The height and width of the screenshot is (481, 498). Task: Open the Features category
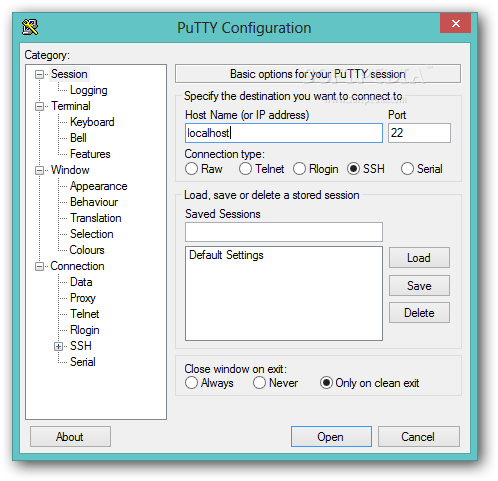tap(90, 154)
